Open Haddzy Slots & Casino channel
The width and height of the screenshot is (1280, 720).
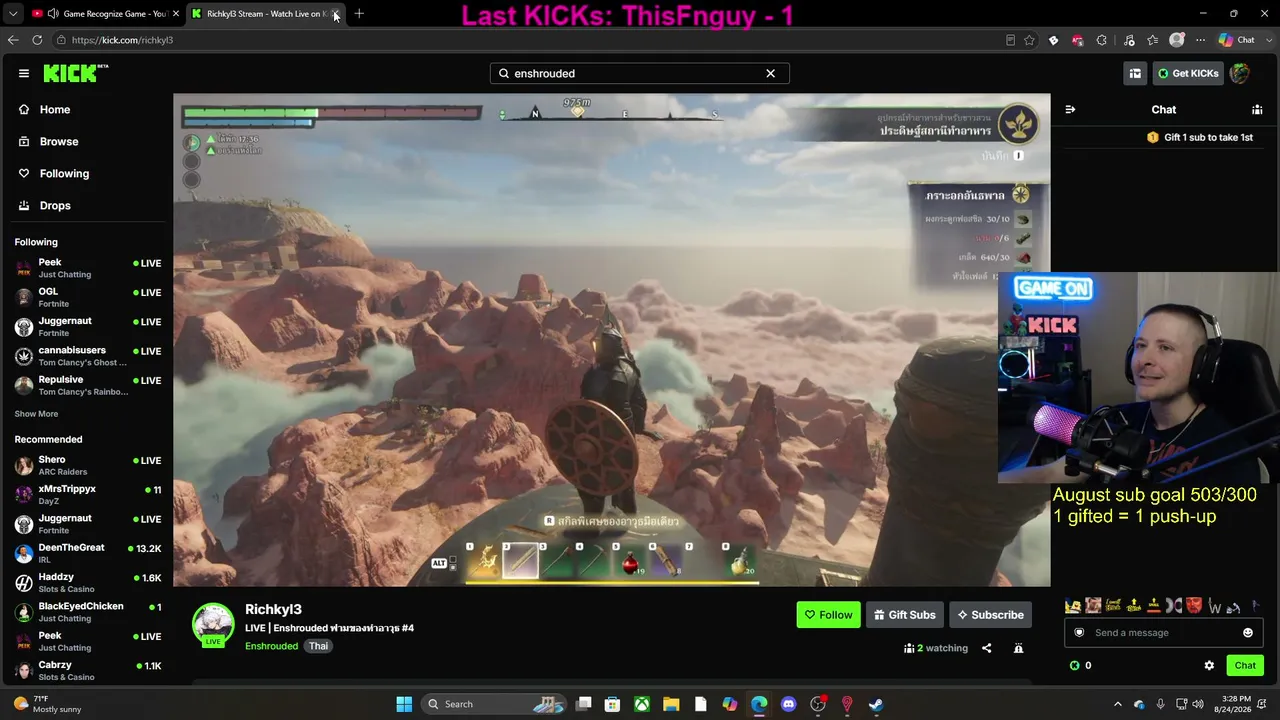[x=86, y=582]
